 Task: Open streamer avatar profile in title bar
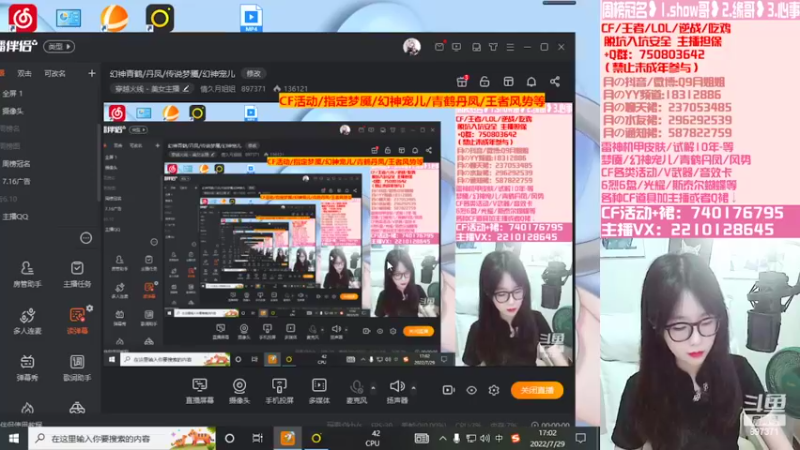point(412,46)
